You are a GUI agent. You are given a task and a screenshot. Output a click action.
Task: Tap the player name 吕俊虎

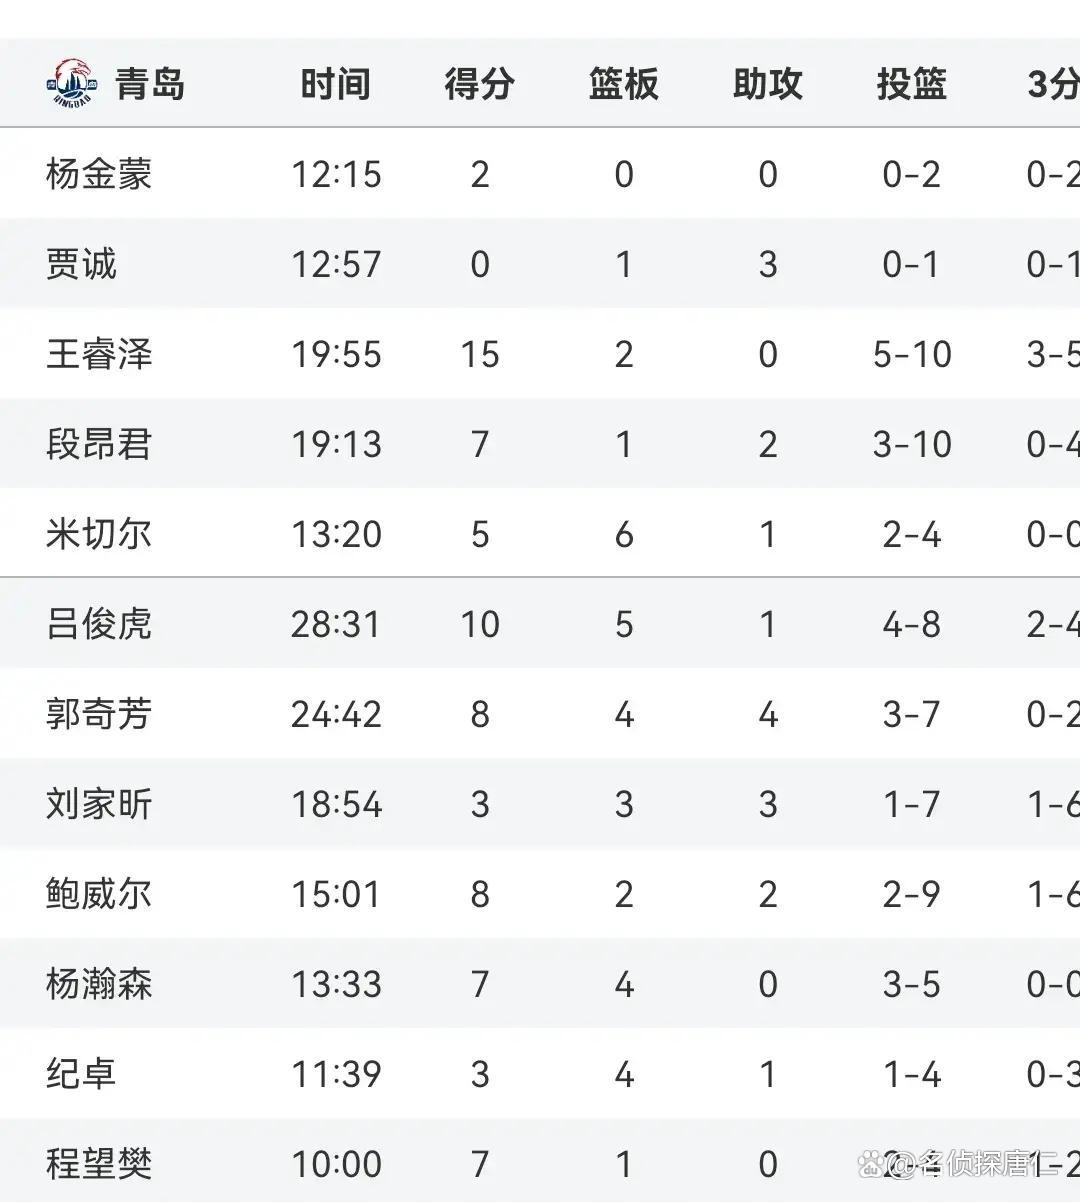[x=98, y=624]
